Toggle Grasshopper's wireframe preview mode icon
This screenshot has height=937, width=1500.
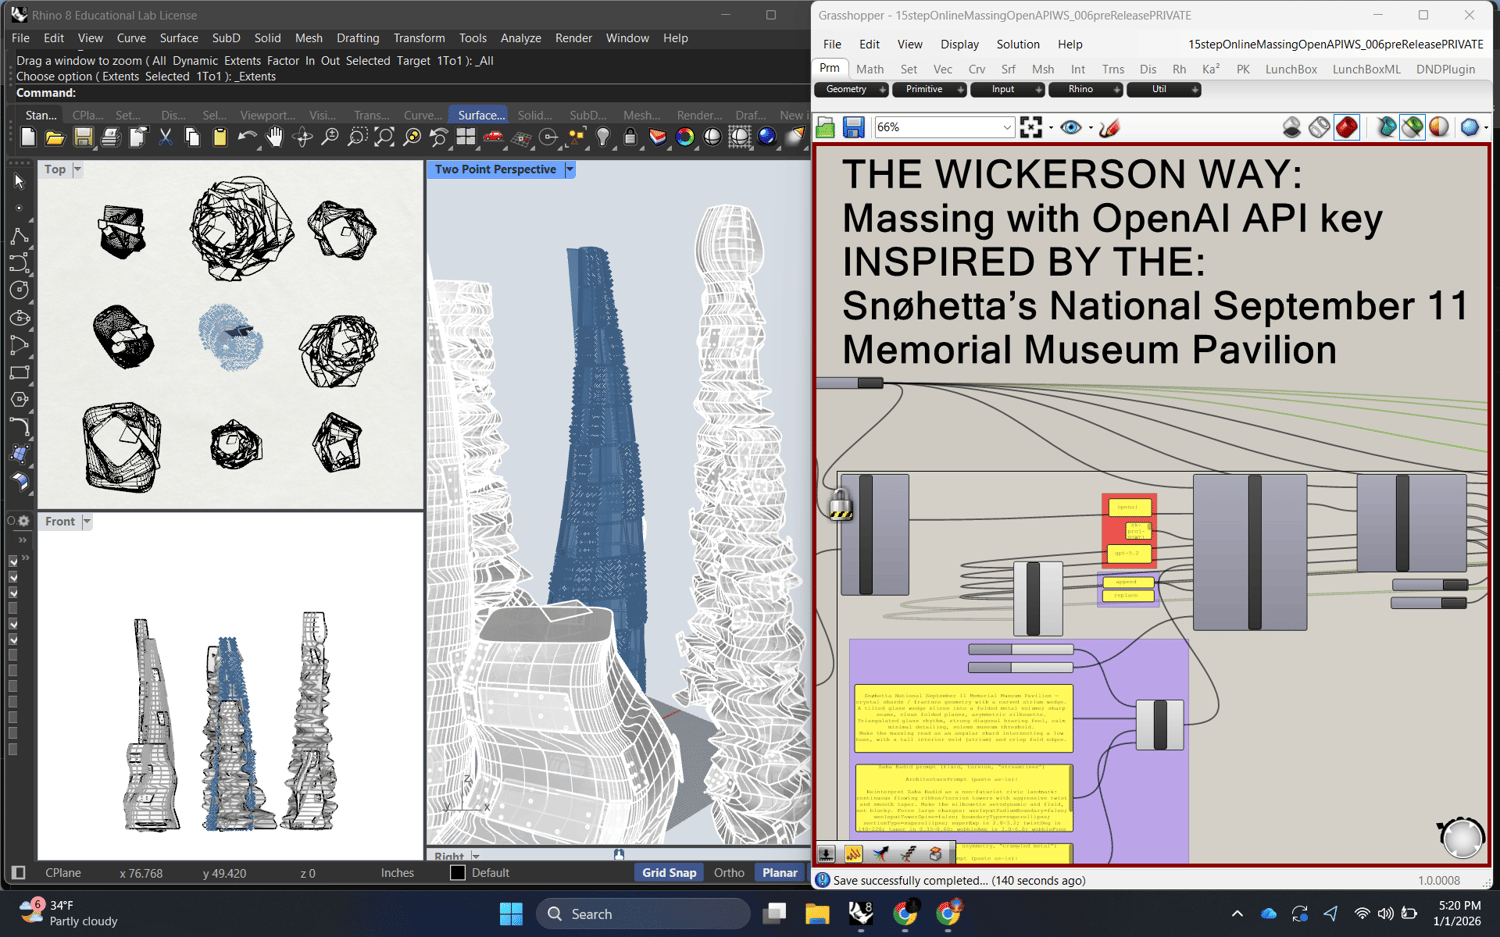pos(1320,128)
